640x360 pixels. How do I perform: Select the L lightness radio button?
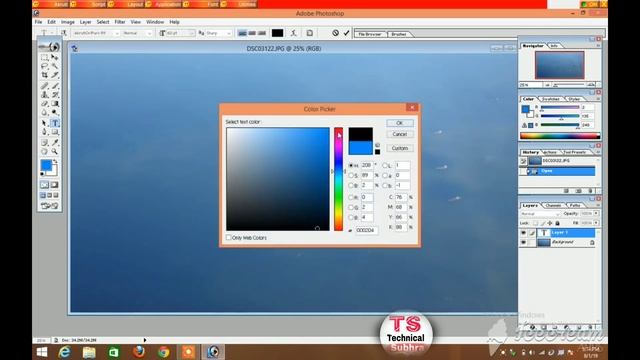click(385, 165)
